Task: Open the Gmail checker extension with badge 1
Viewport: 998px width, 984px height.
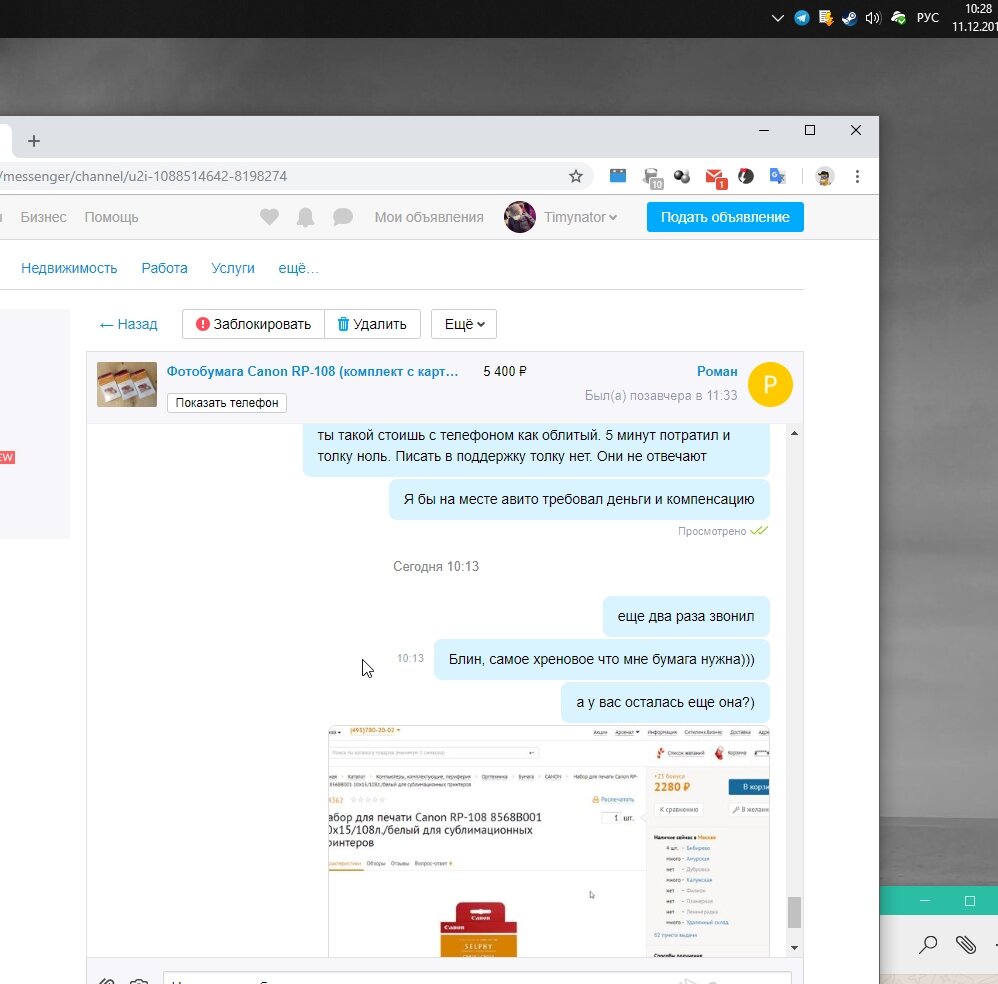Action: coord(715,178)
